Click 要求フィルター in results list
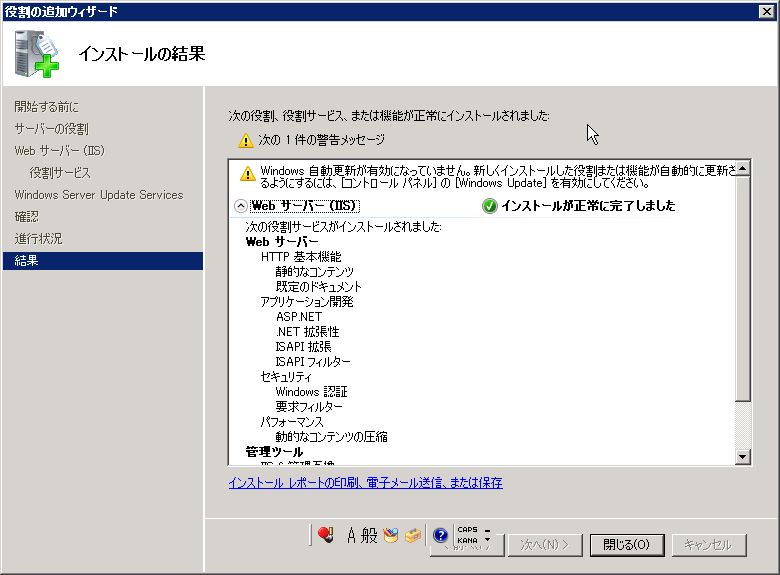Viewport: 780px width, 575px height. coord(309,406)
